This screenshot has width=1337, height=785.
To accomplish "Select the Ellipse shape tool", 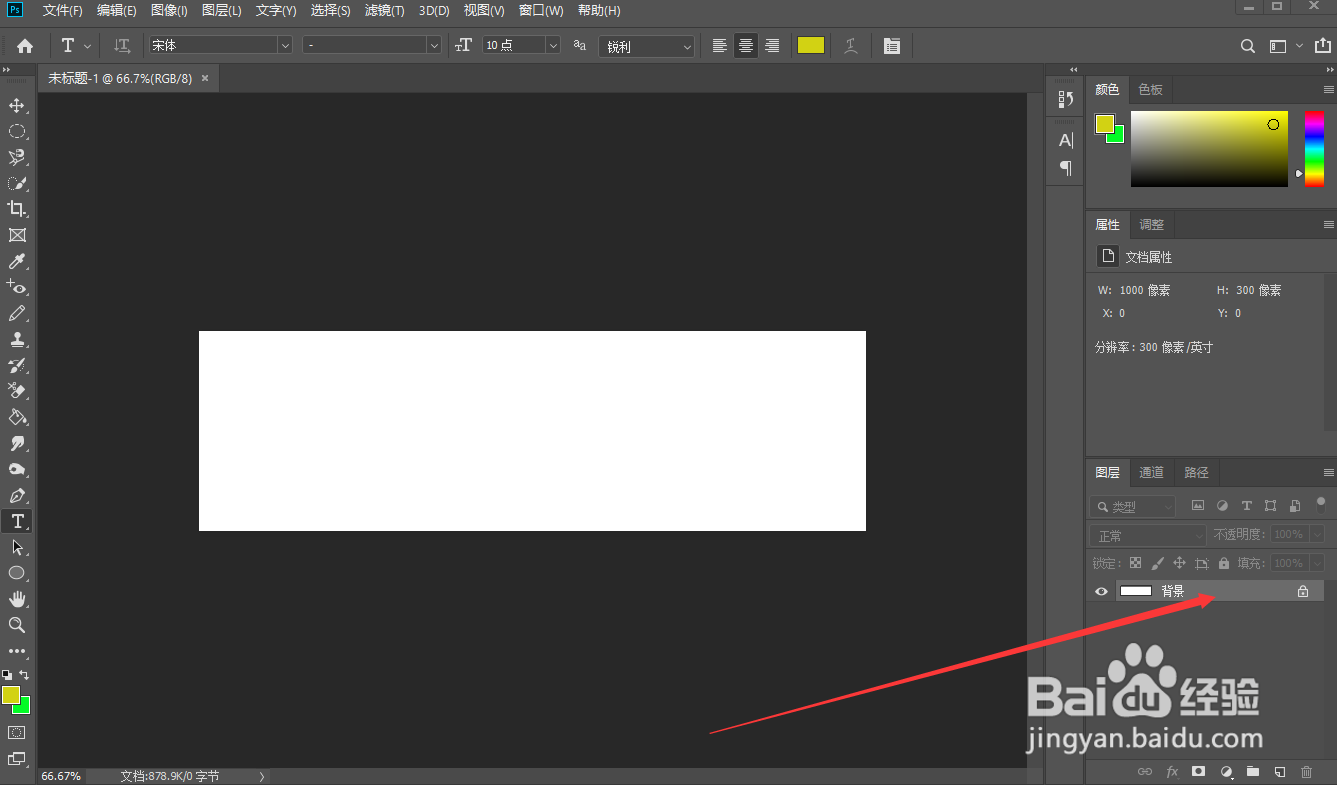I will pyautogui.click(x=17, y=573).
